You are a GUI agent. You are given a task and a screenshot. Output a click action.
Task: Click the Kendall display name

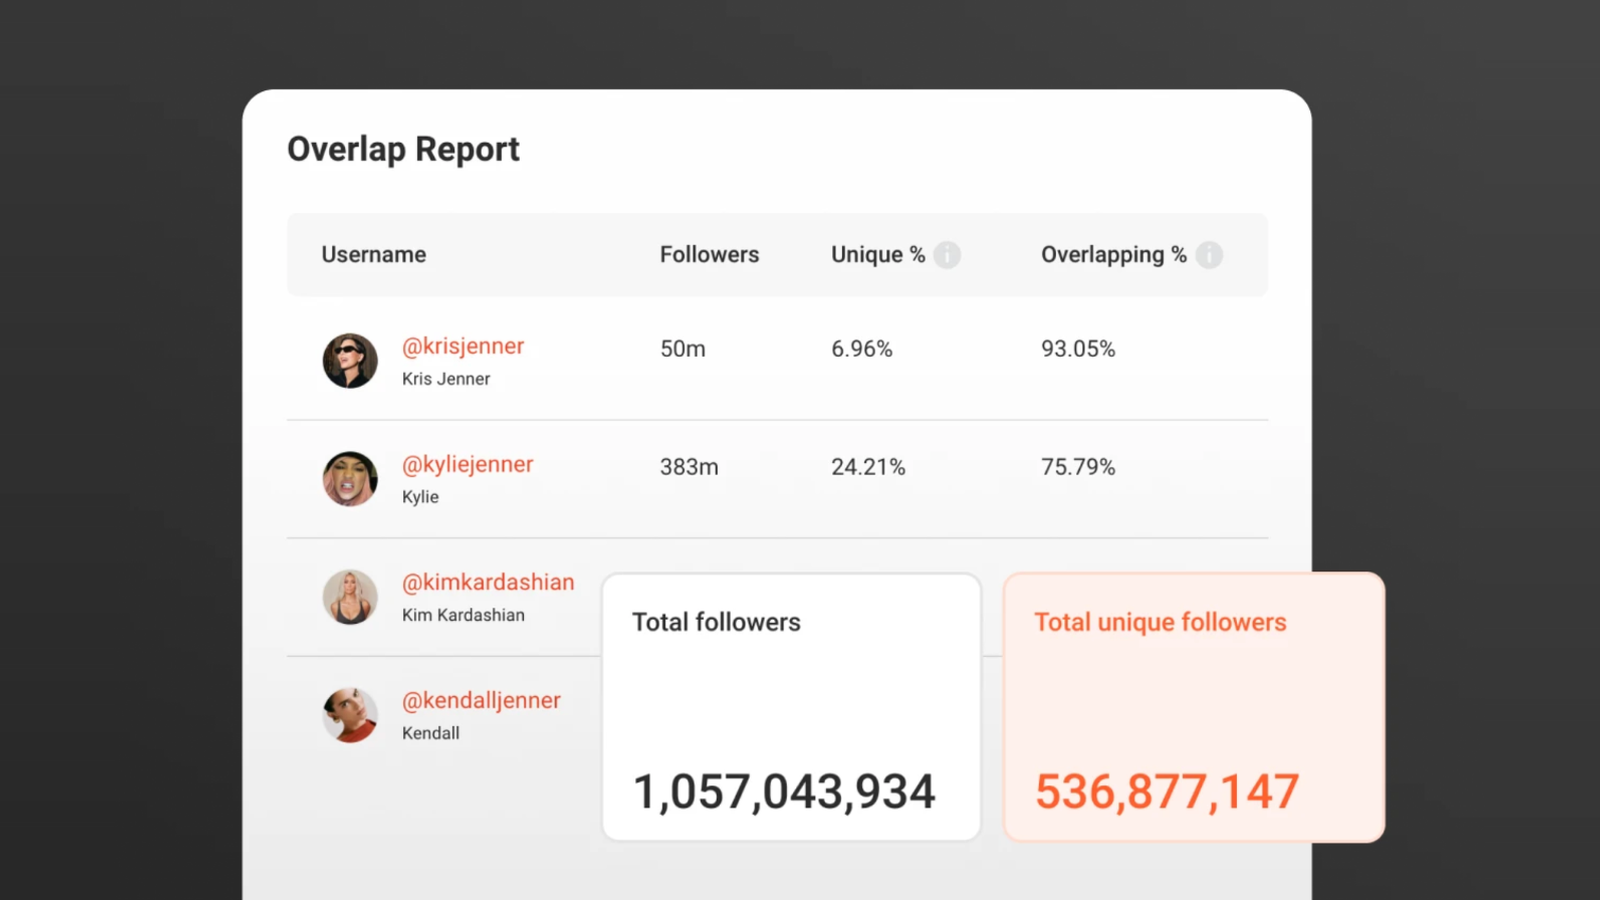[431, 733]
